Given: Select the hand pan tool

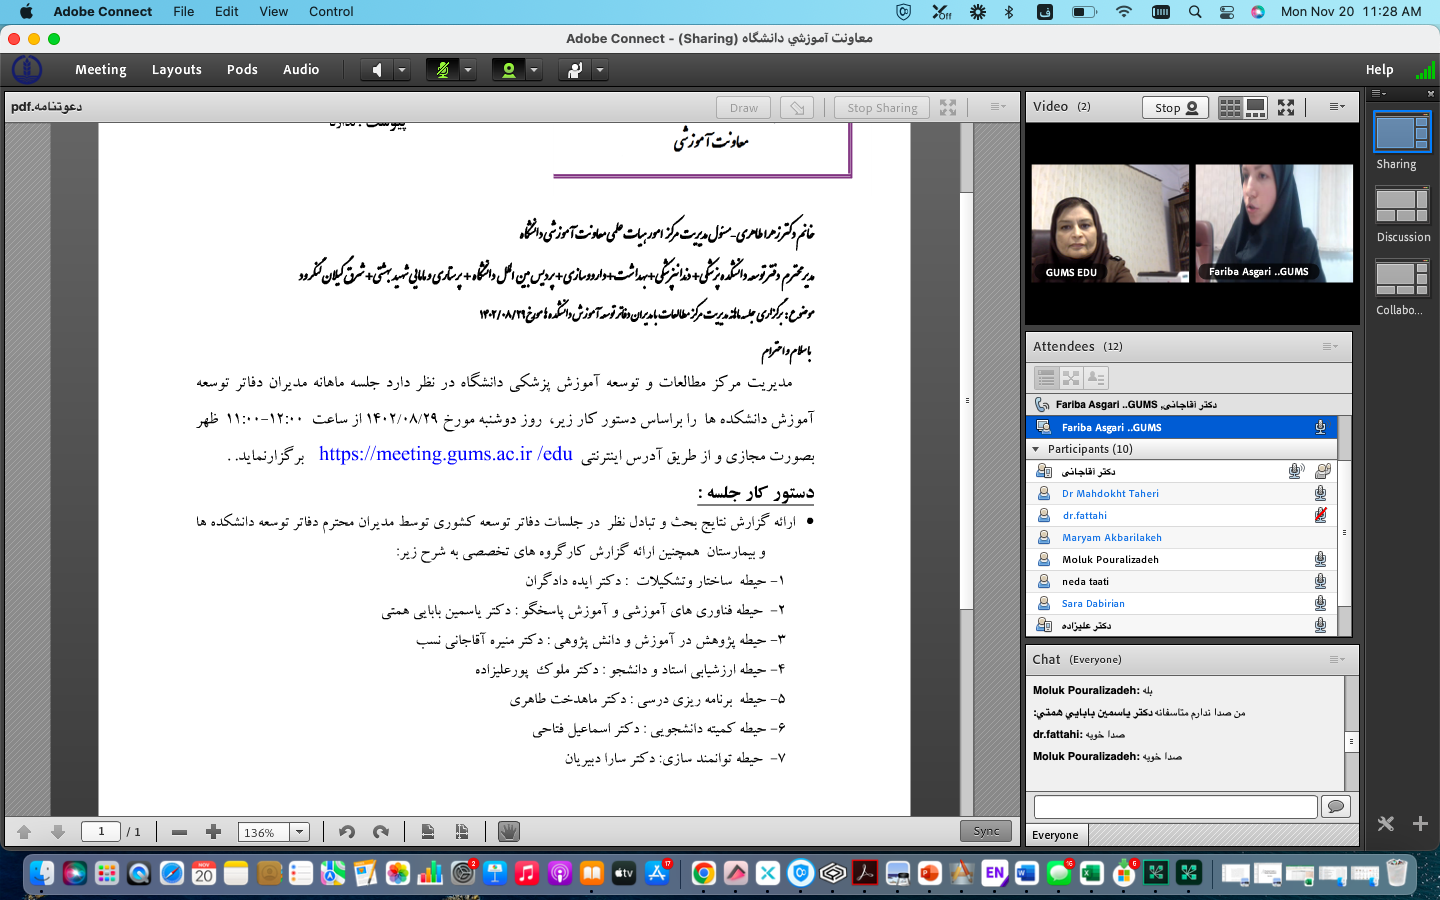Looking at the screenshot, I should coord(508,832).
